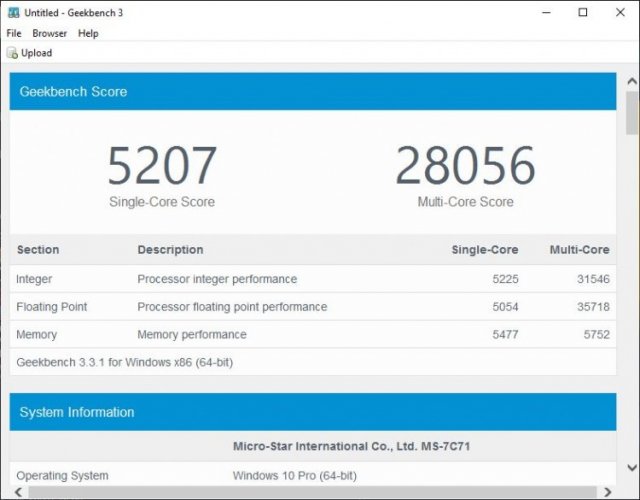Click the vertical scrollbar up arrow
The height and width of the screenshot is (500, 640).
pyautogui.click(x=632, y=78)
